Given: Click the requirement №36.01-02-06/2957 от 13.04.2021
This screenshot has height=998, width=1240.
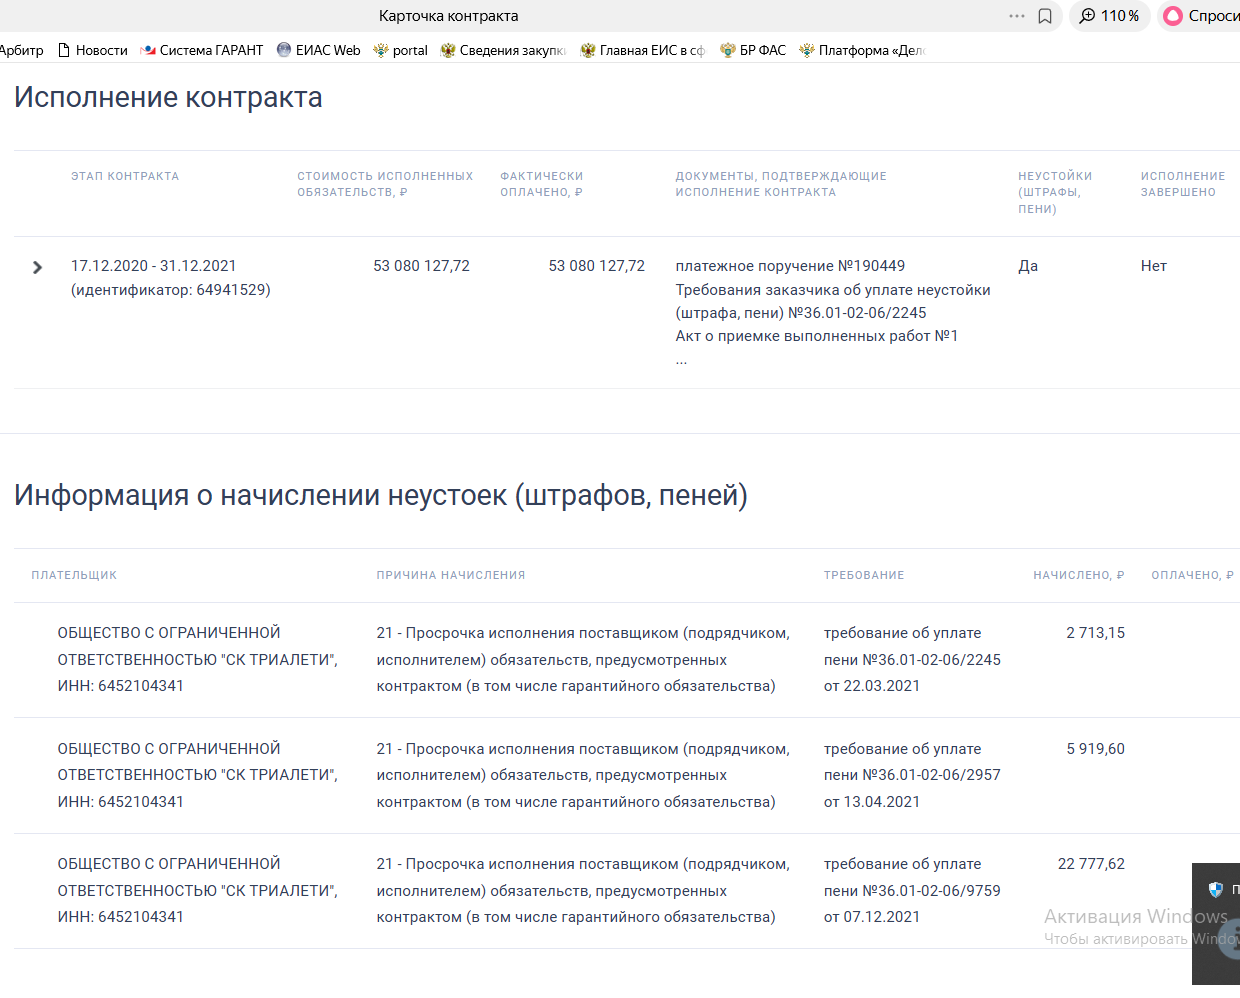Looking at the screenshot, I should click(912, 775).
